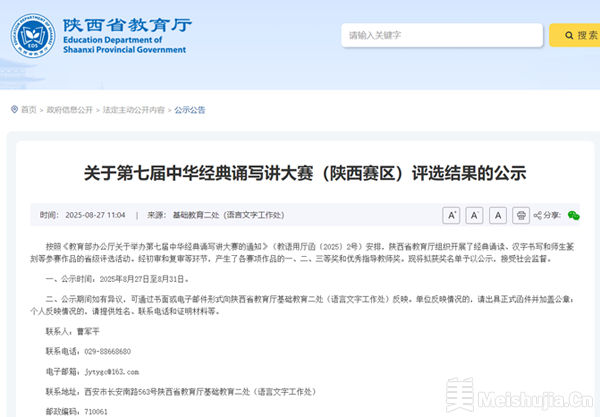Click the postal code 710061
The image size is (600, 417).
[96, 412]
